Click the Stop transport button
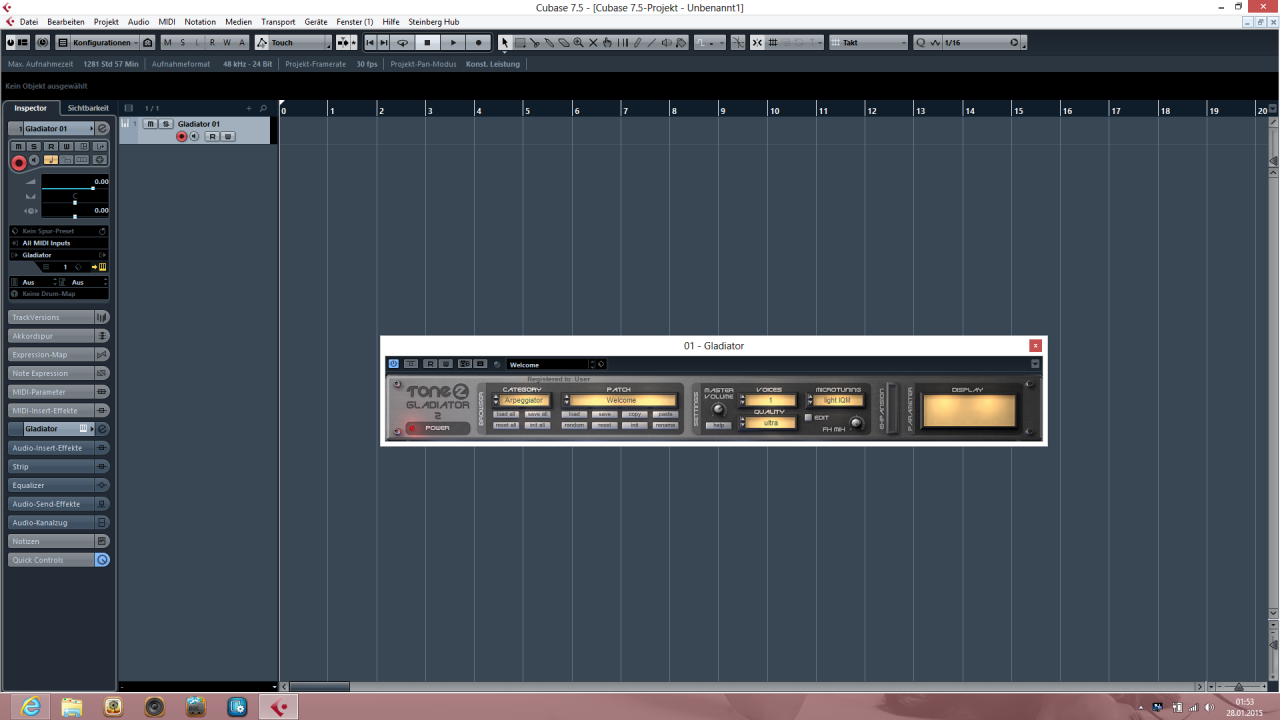1280x720 pixels. pyautogui.click(x=427, y=43)
